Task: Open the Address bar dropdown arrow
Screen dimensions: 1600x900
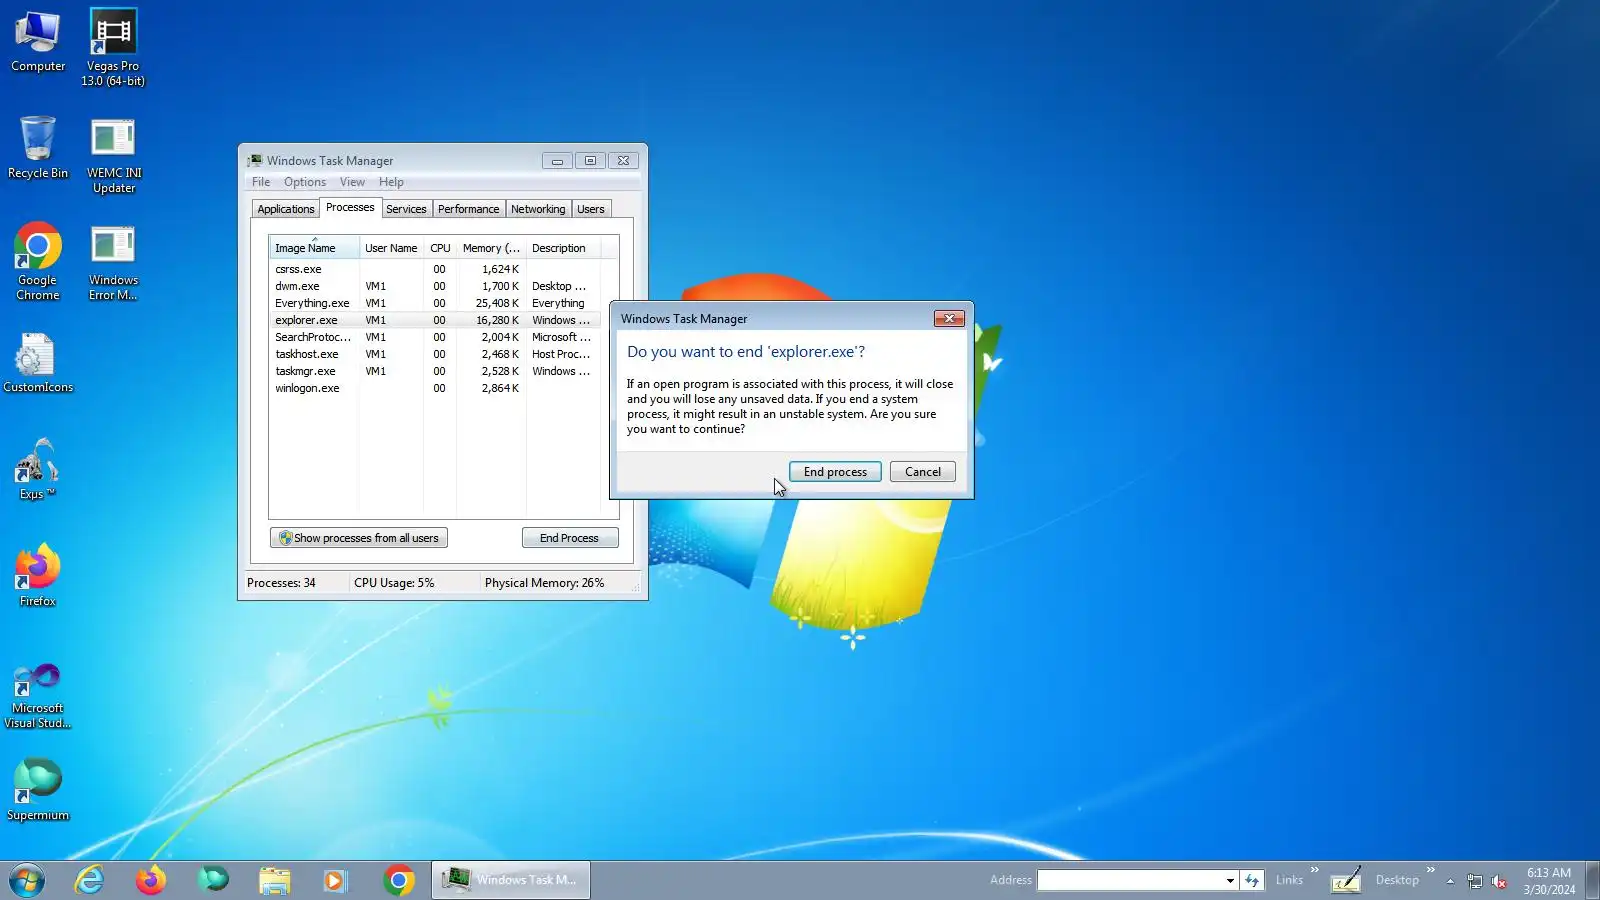Action: 1230,880
